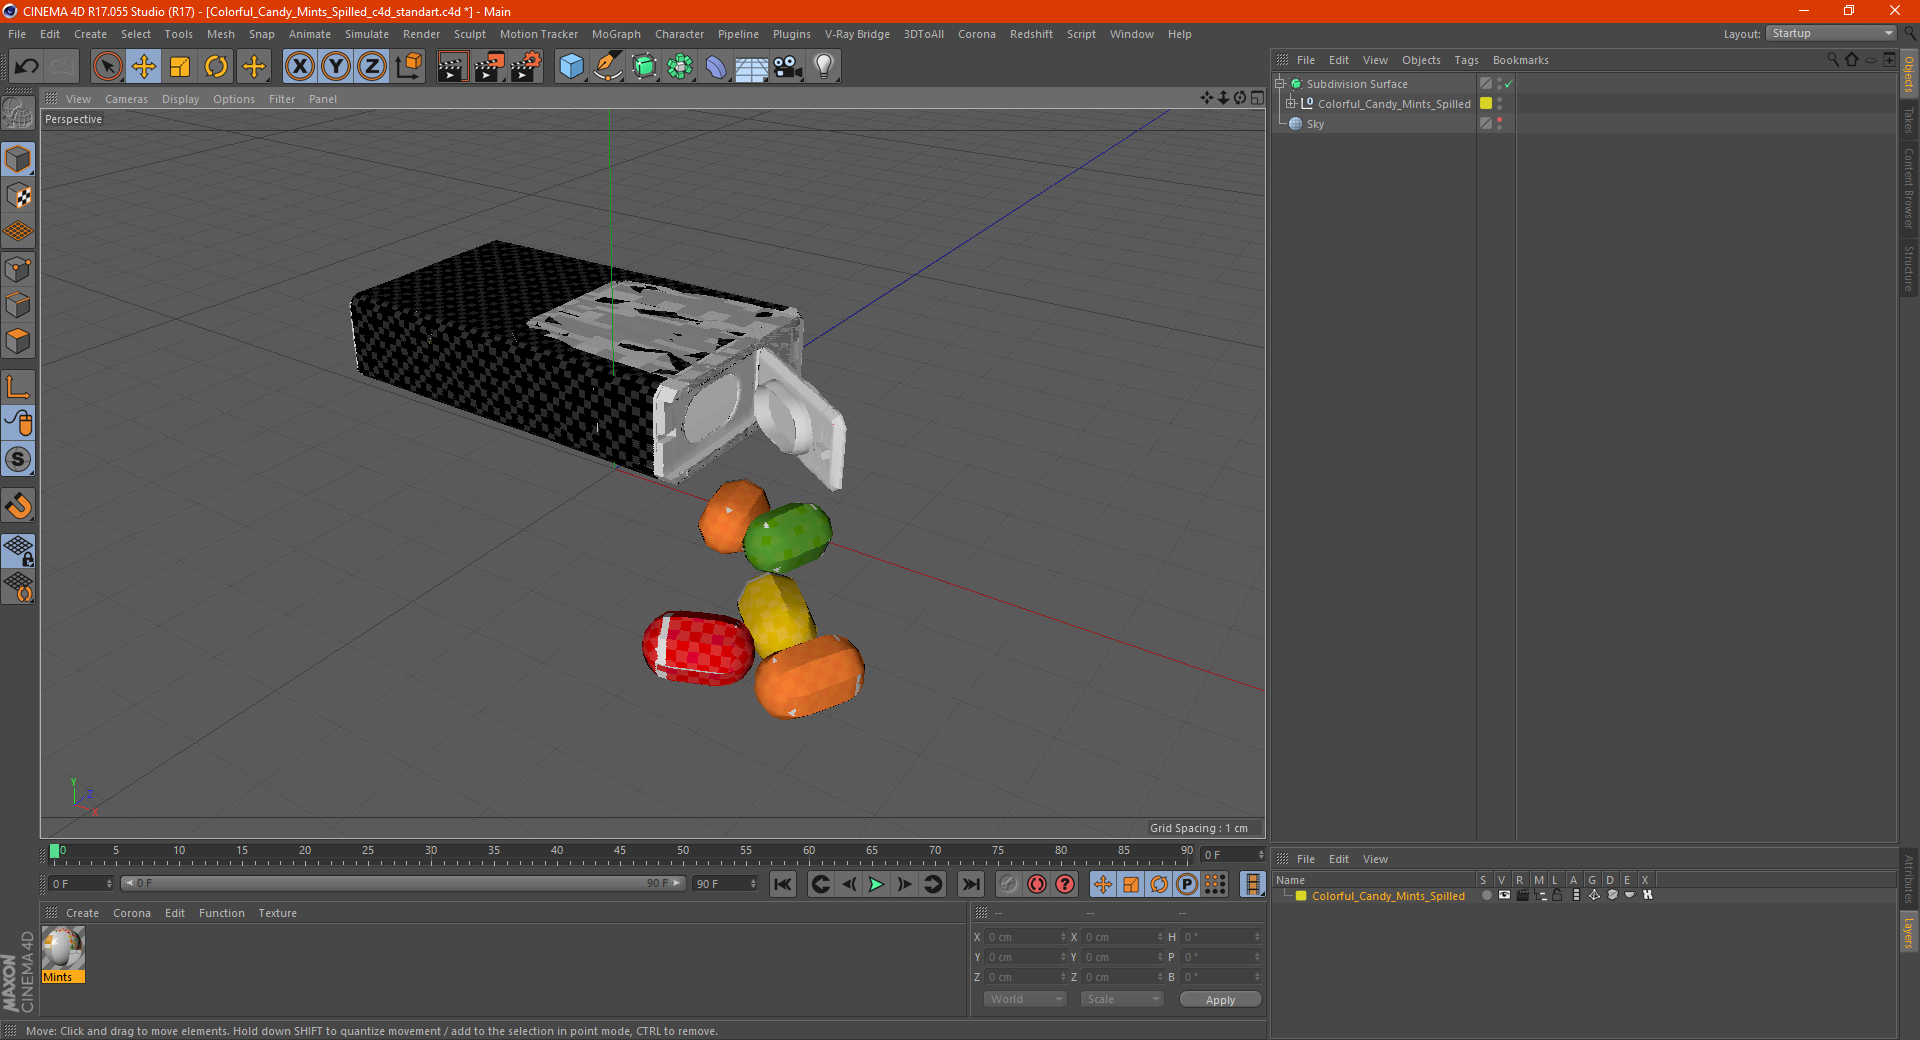The height and width of the screenshot is (1040, 1920).
Task: Click the Undo arrow icon
Action: coord(26,67)
